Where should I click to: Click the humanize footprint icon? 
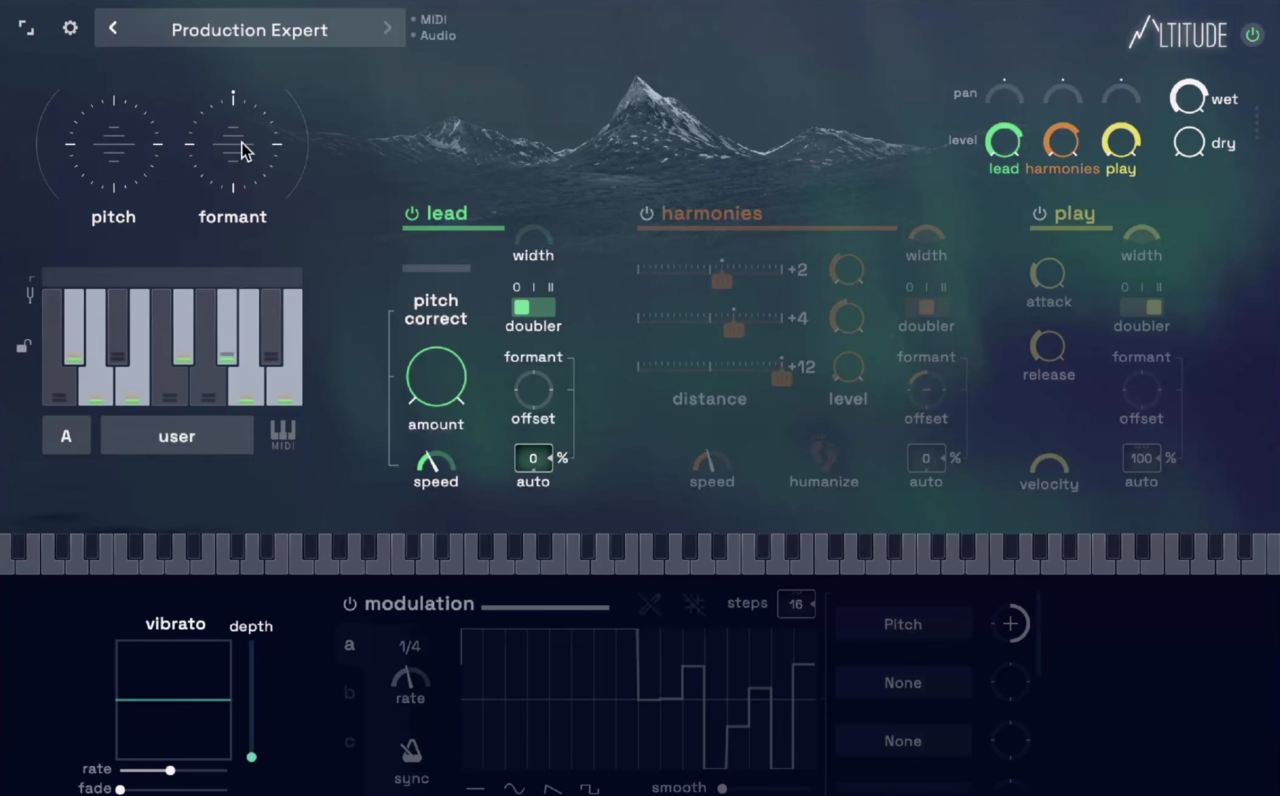(823, 453)
